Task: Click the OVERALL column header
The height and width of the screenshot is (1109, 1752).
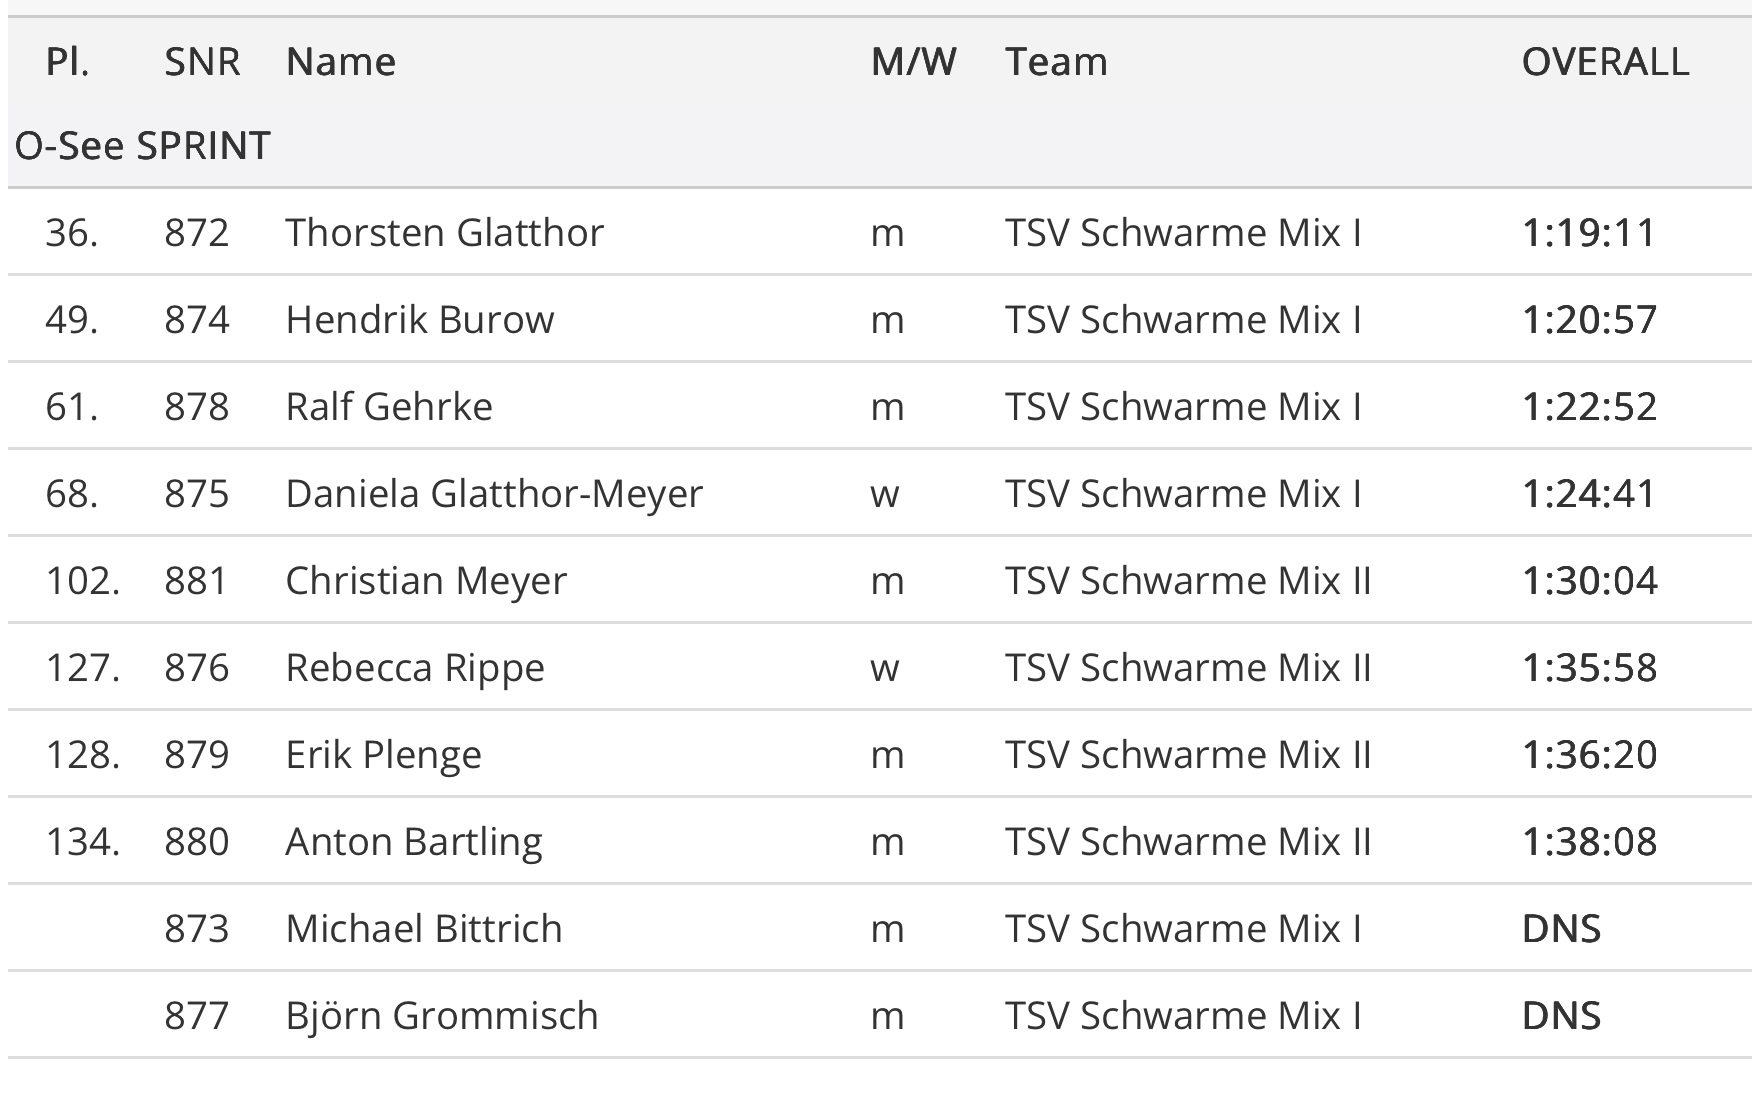Action: point(1605,62)
